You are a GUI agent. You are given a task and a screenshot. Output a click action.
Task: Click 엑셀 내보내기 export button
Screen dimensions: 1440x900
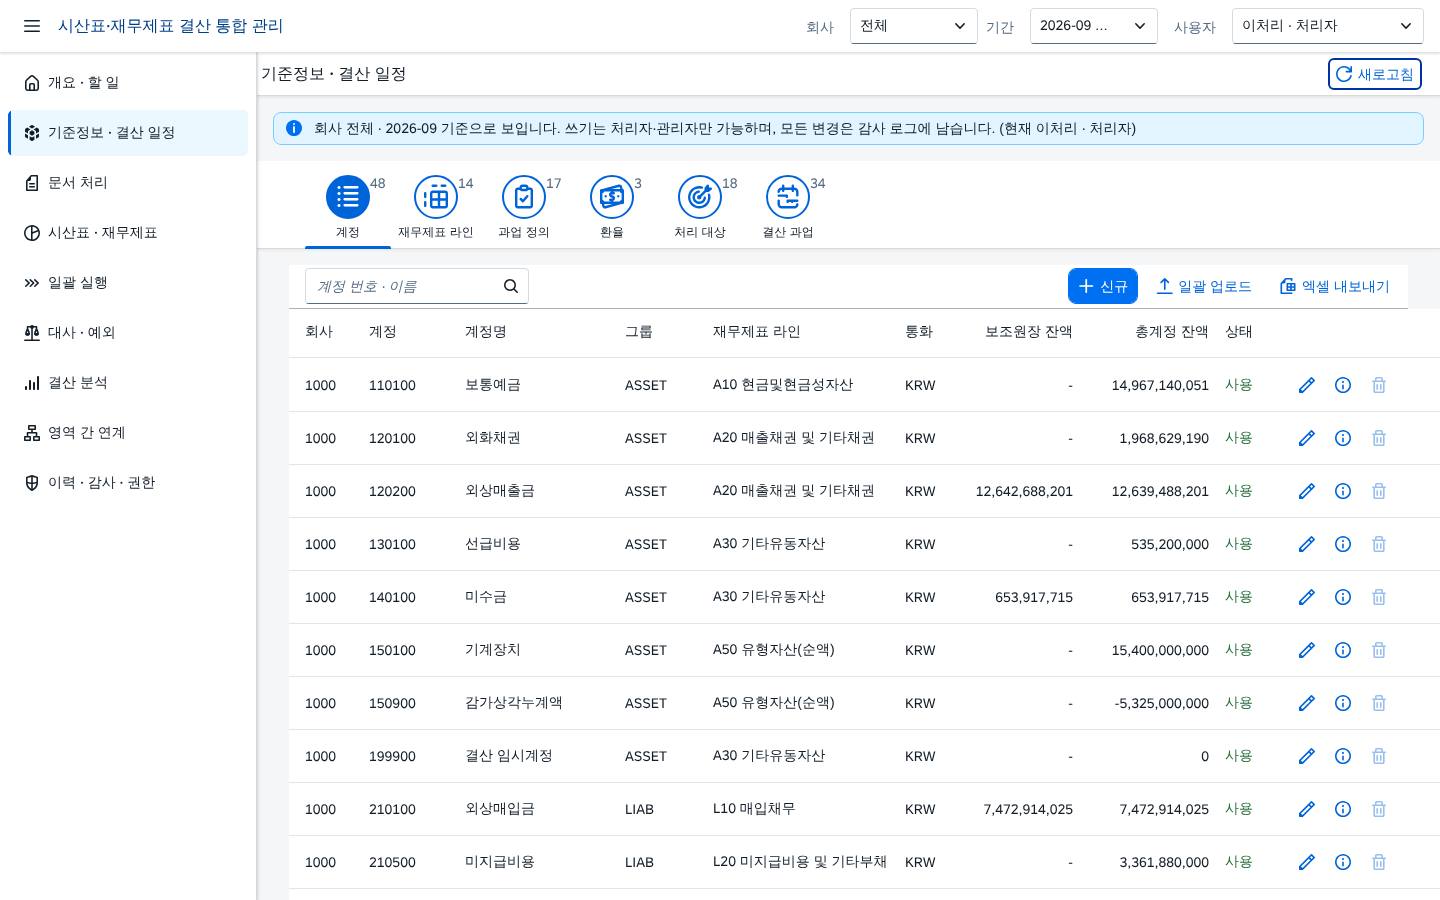pos(1335,286)
